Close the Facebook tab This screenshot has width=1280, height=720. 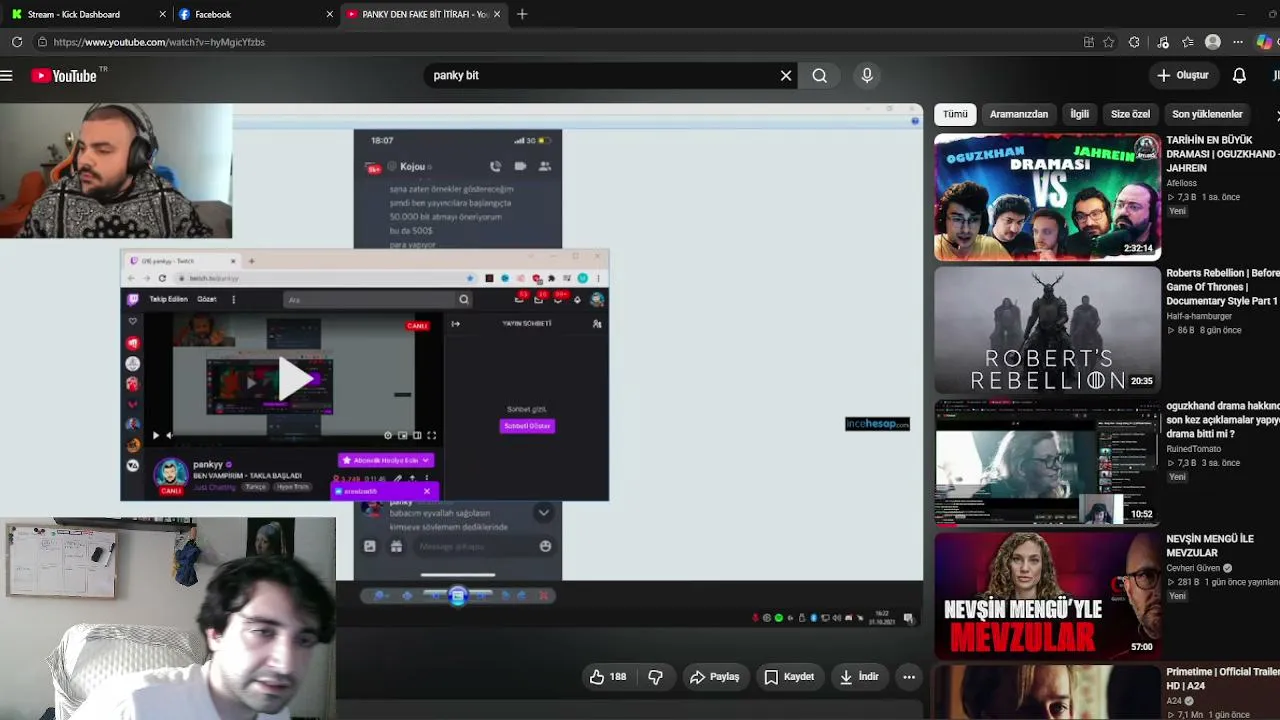point(330,14)
